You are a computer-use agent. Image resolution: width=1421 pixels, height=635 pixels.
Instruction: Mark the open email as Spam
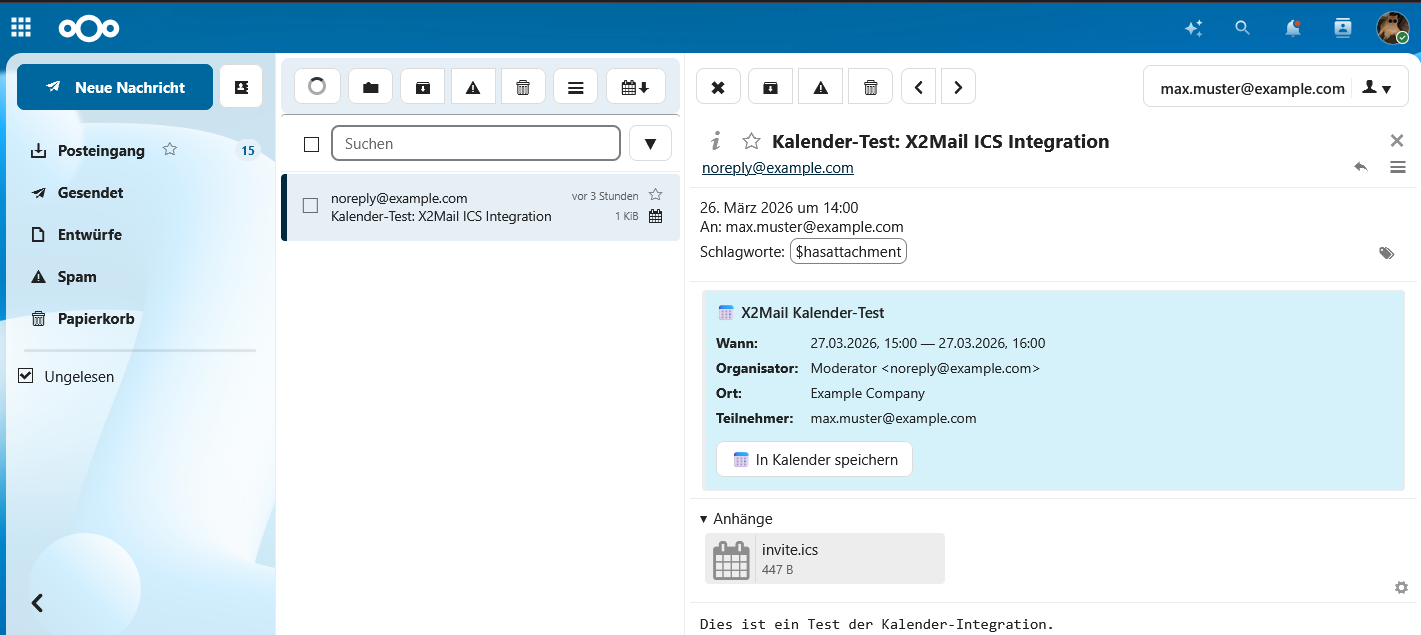click(820, 86)
